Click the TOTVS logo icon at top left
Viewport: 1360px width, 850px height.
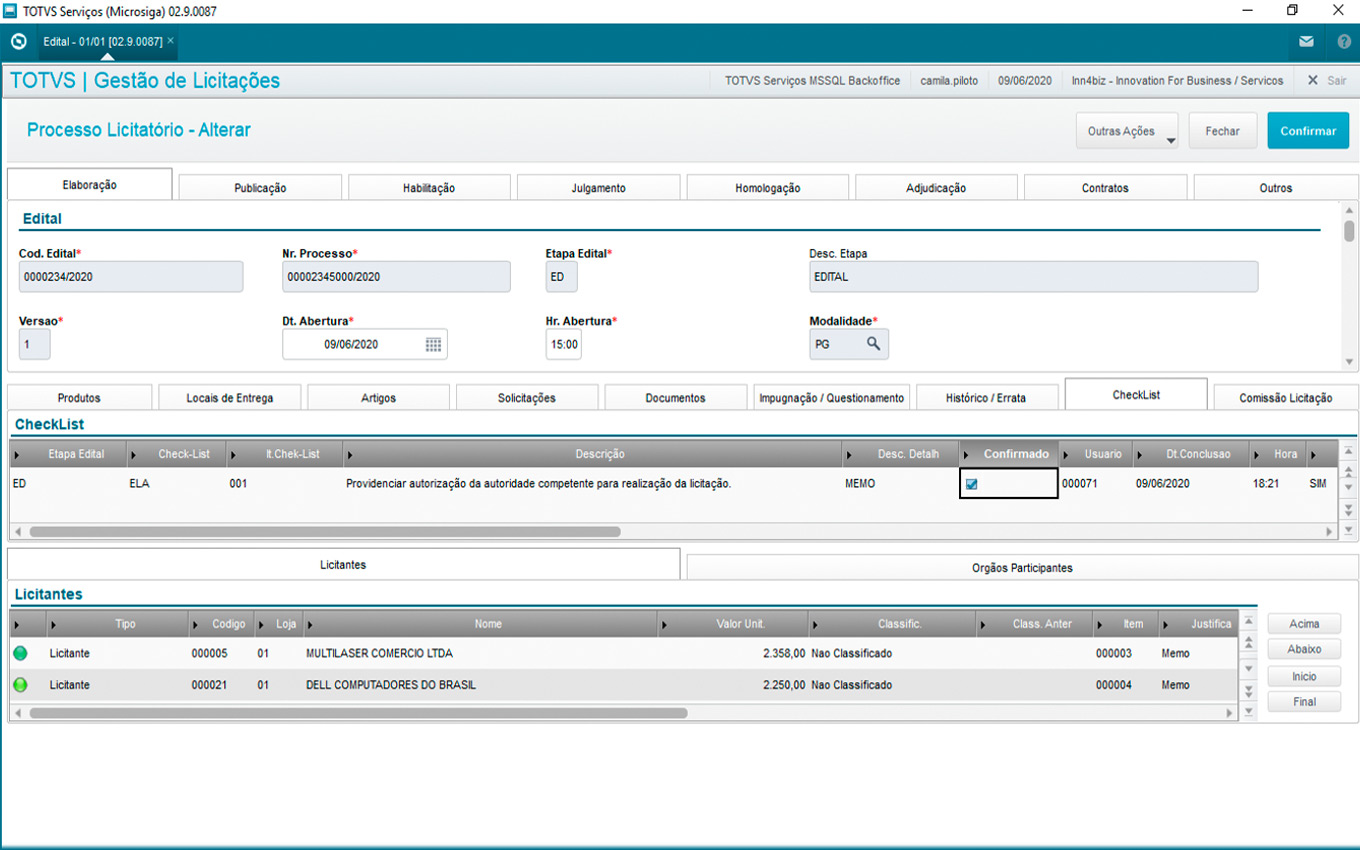(x=18, y=42)
